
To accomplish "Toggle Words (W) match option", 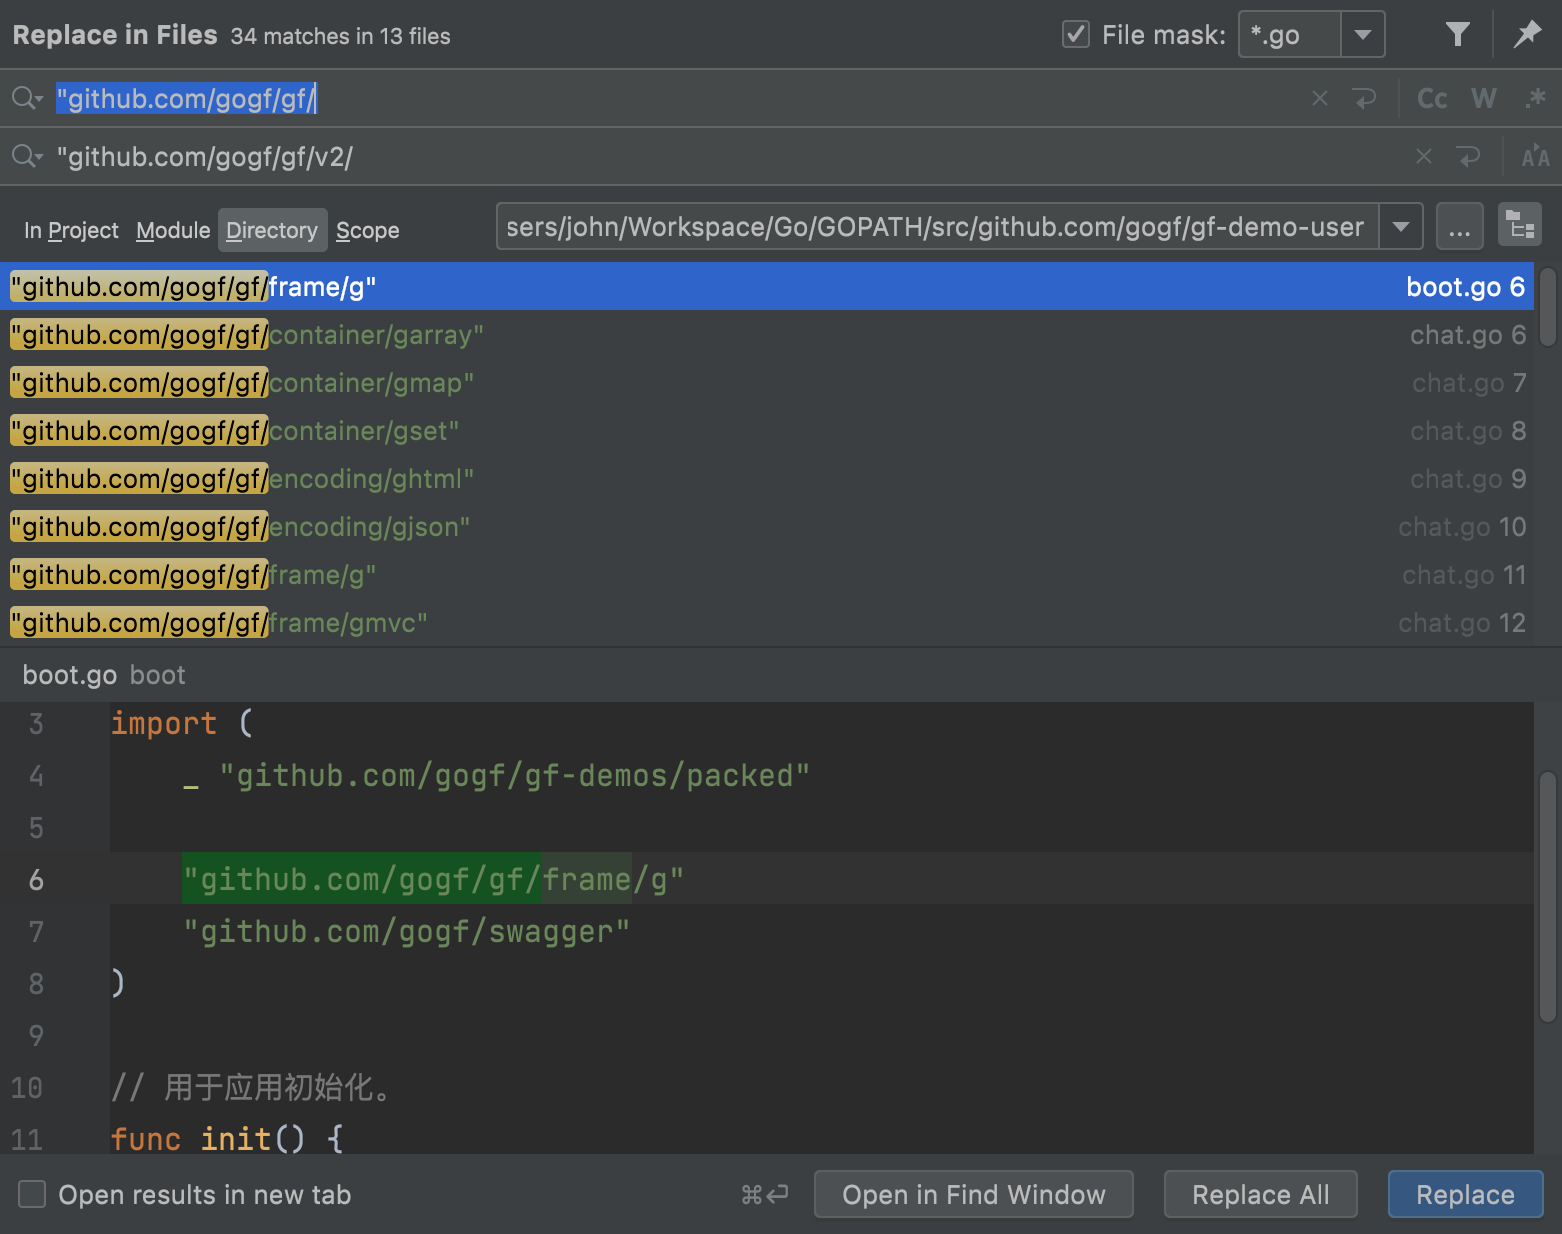I will point(1483,98).
